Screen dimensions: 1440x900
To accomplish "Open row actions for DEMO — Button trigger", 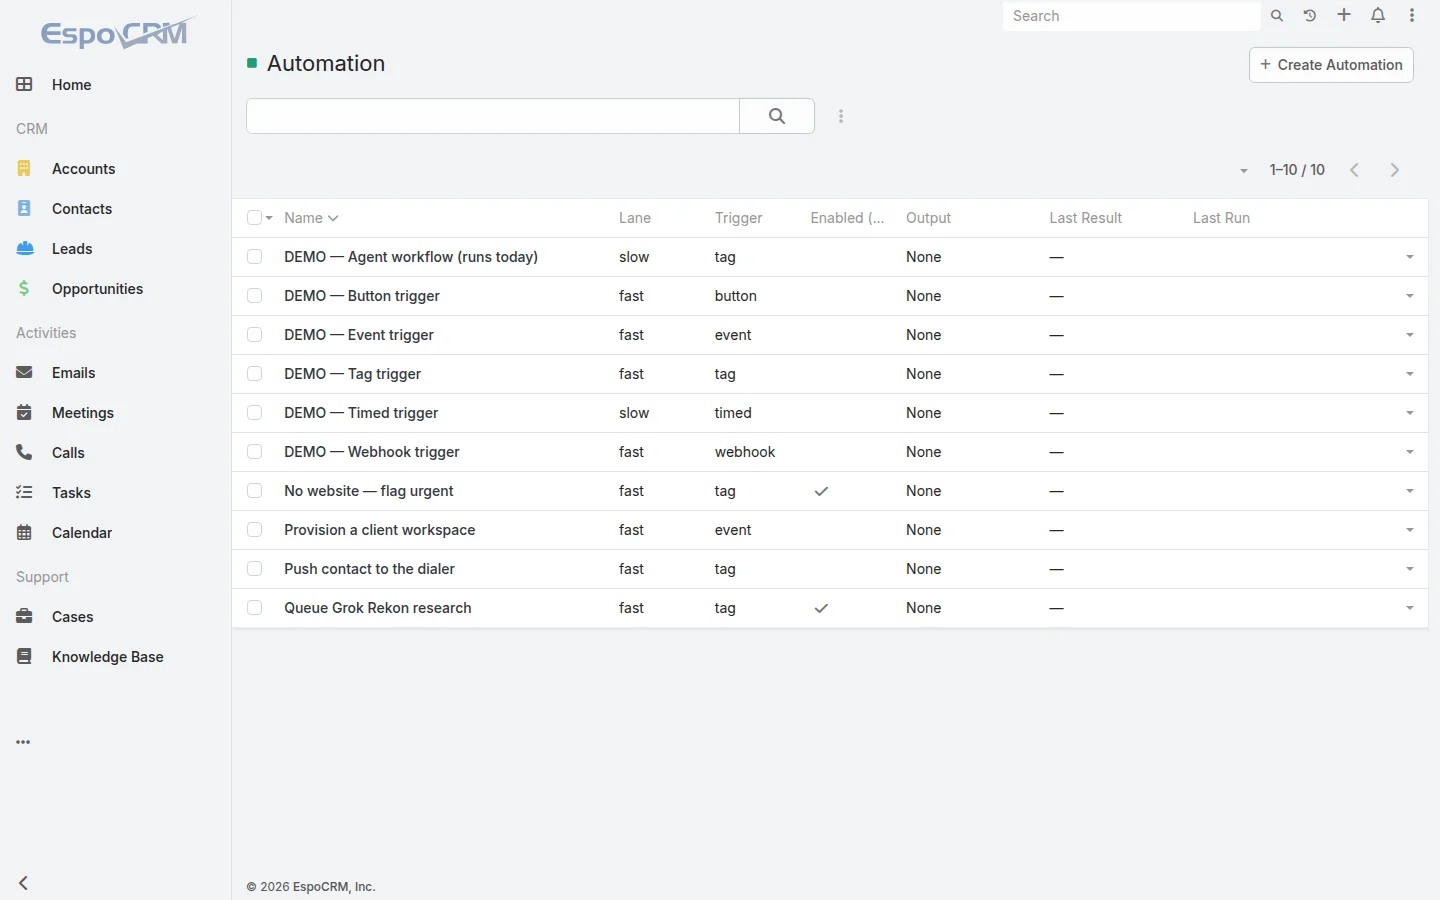I will point(1410,296).
